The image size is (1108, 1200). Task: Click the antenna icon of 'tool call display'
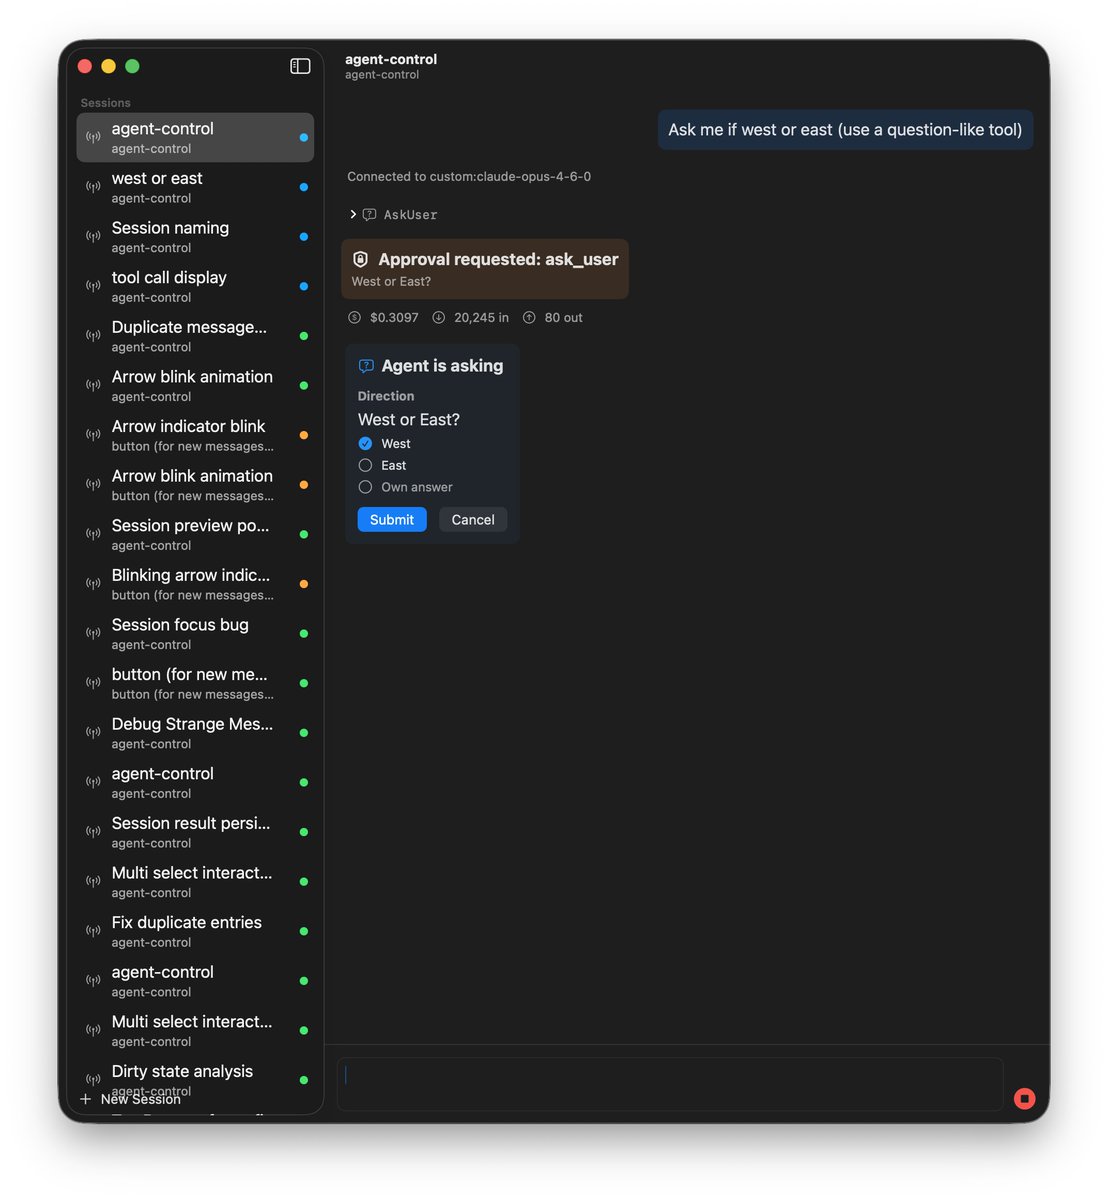tap(93, 286)
